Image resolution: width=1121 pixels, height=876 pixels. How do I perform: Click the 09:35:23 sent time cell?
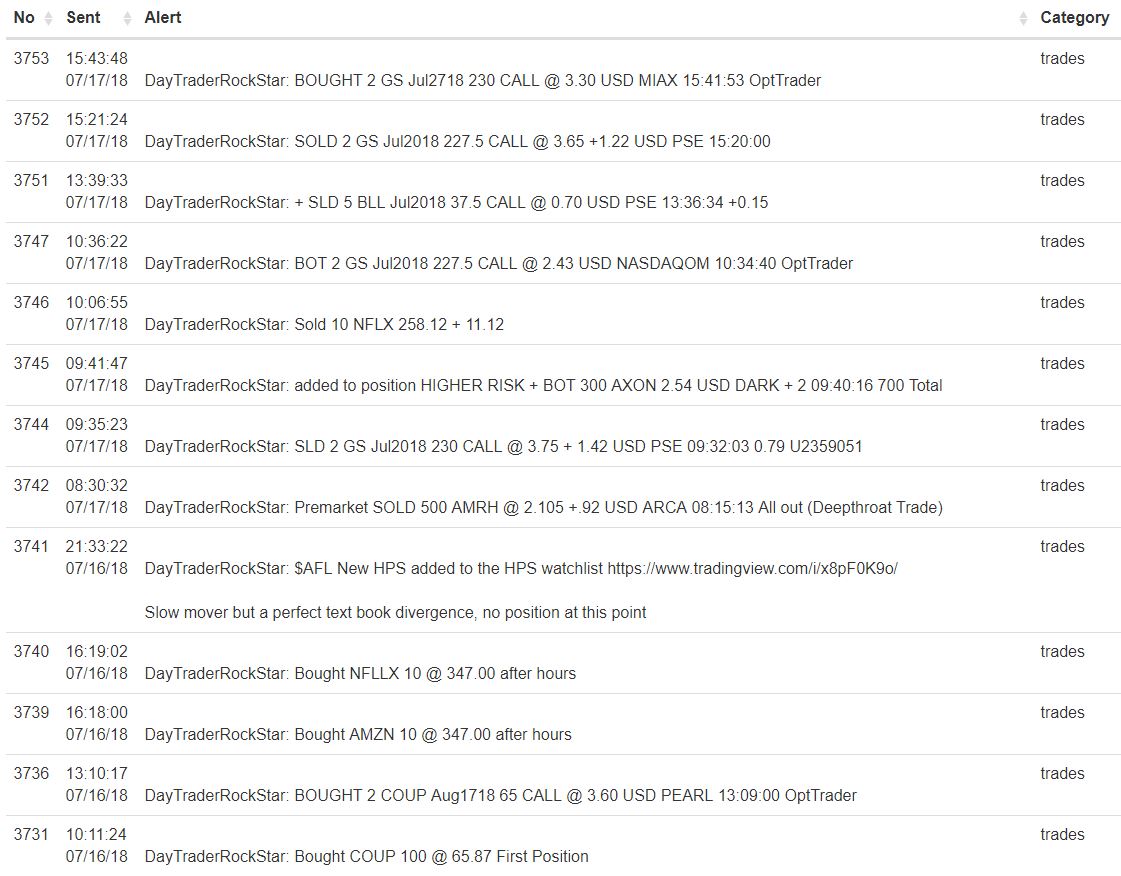pyautogui.click(x=97, y=425)
